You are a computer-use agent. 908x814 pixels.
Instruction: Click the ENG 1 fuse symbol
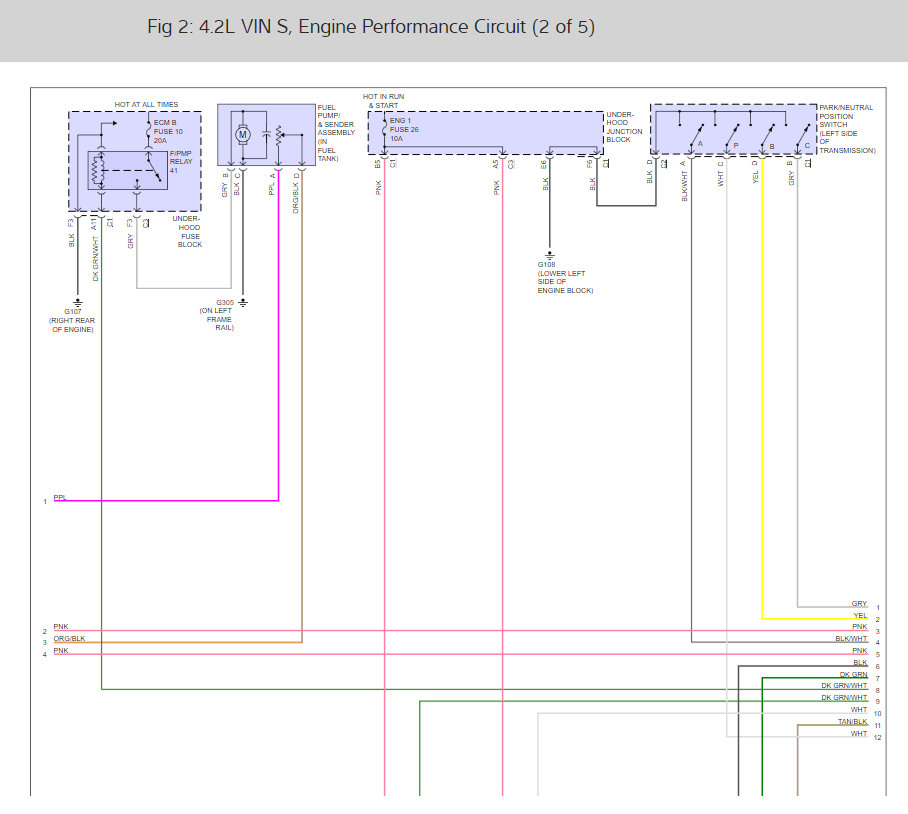pos(385,129)
